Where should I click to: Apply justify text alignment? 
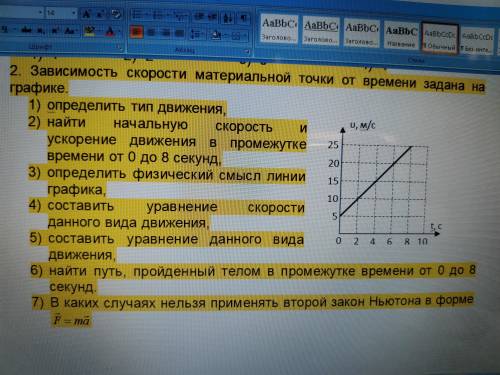click(x=179, y=33)
